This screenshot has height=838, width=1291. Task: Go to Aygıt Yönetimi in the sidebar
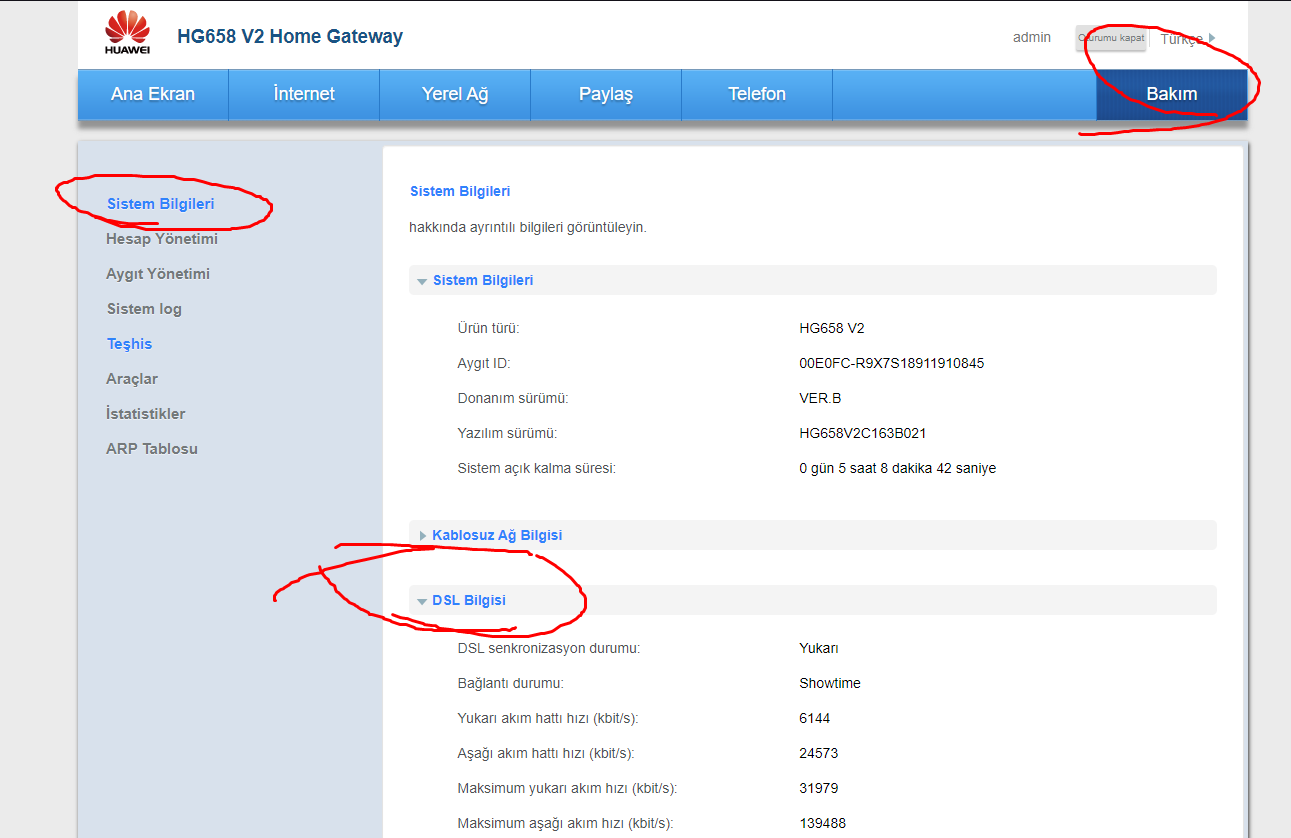click(158, 274)
